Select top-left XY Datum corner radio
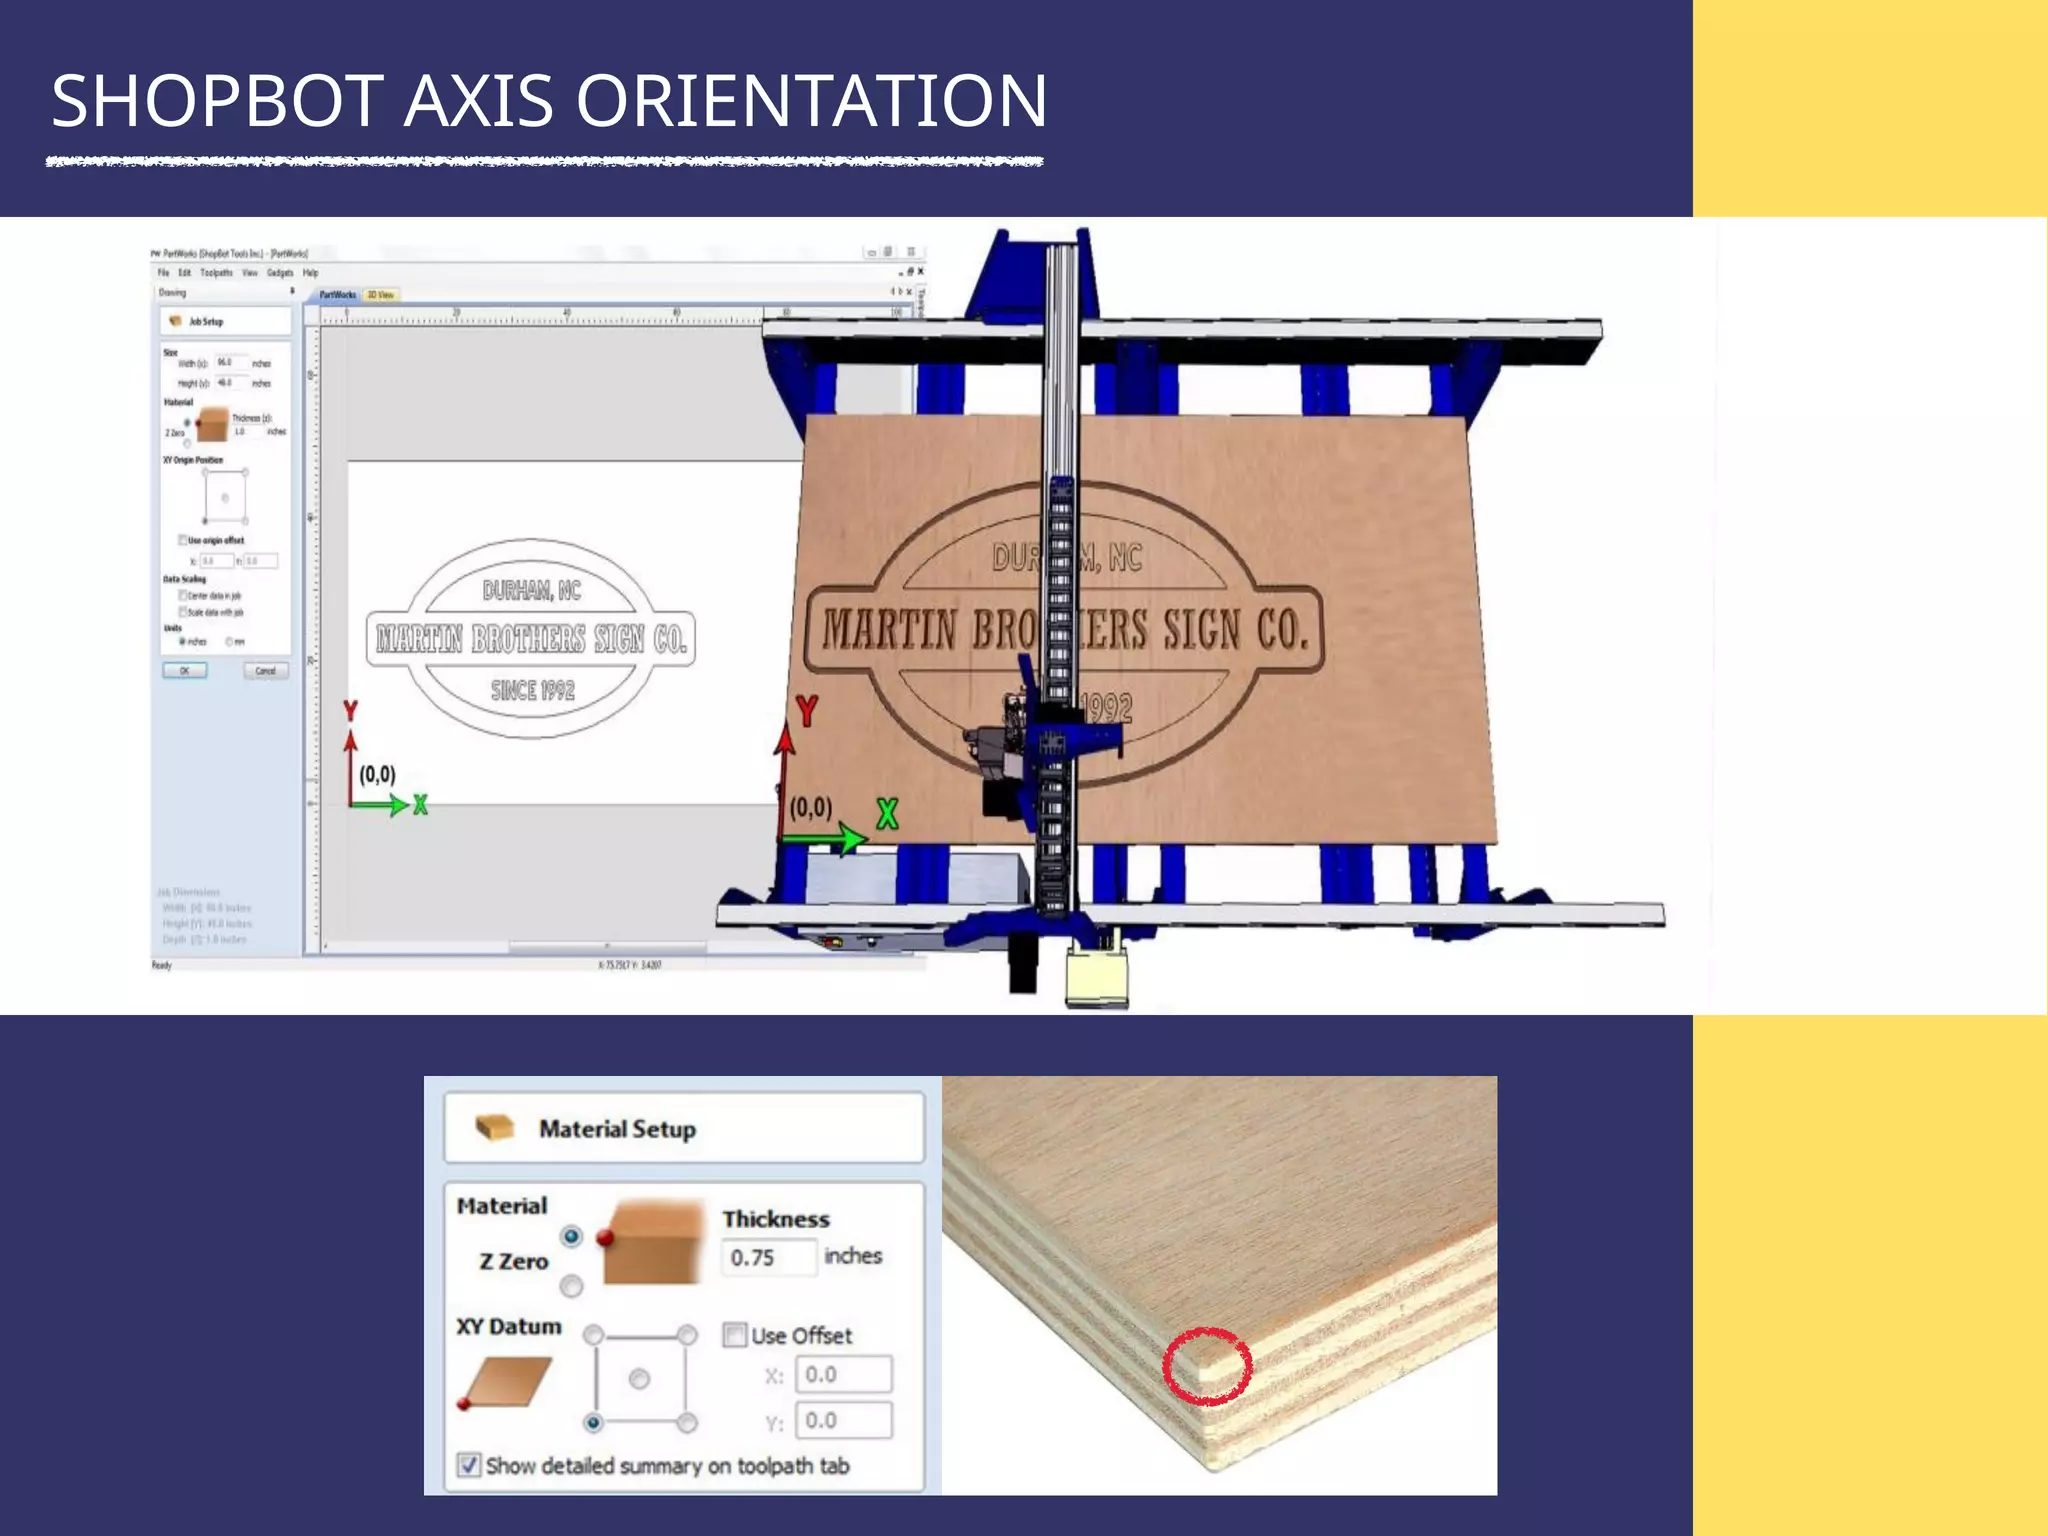Image resolution: width=2048 pixels, height=1536 pixels. pyautogui.click(x=593, y=1335)
